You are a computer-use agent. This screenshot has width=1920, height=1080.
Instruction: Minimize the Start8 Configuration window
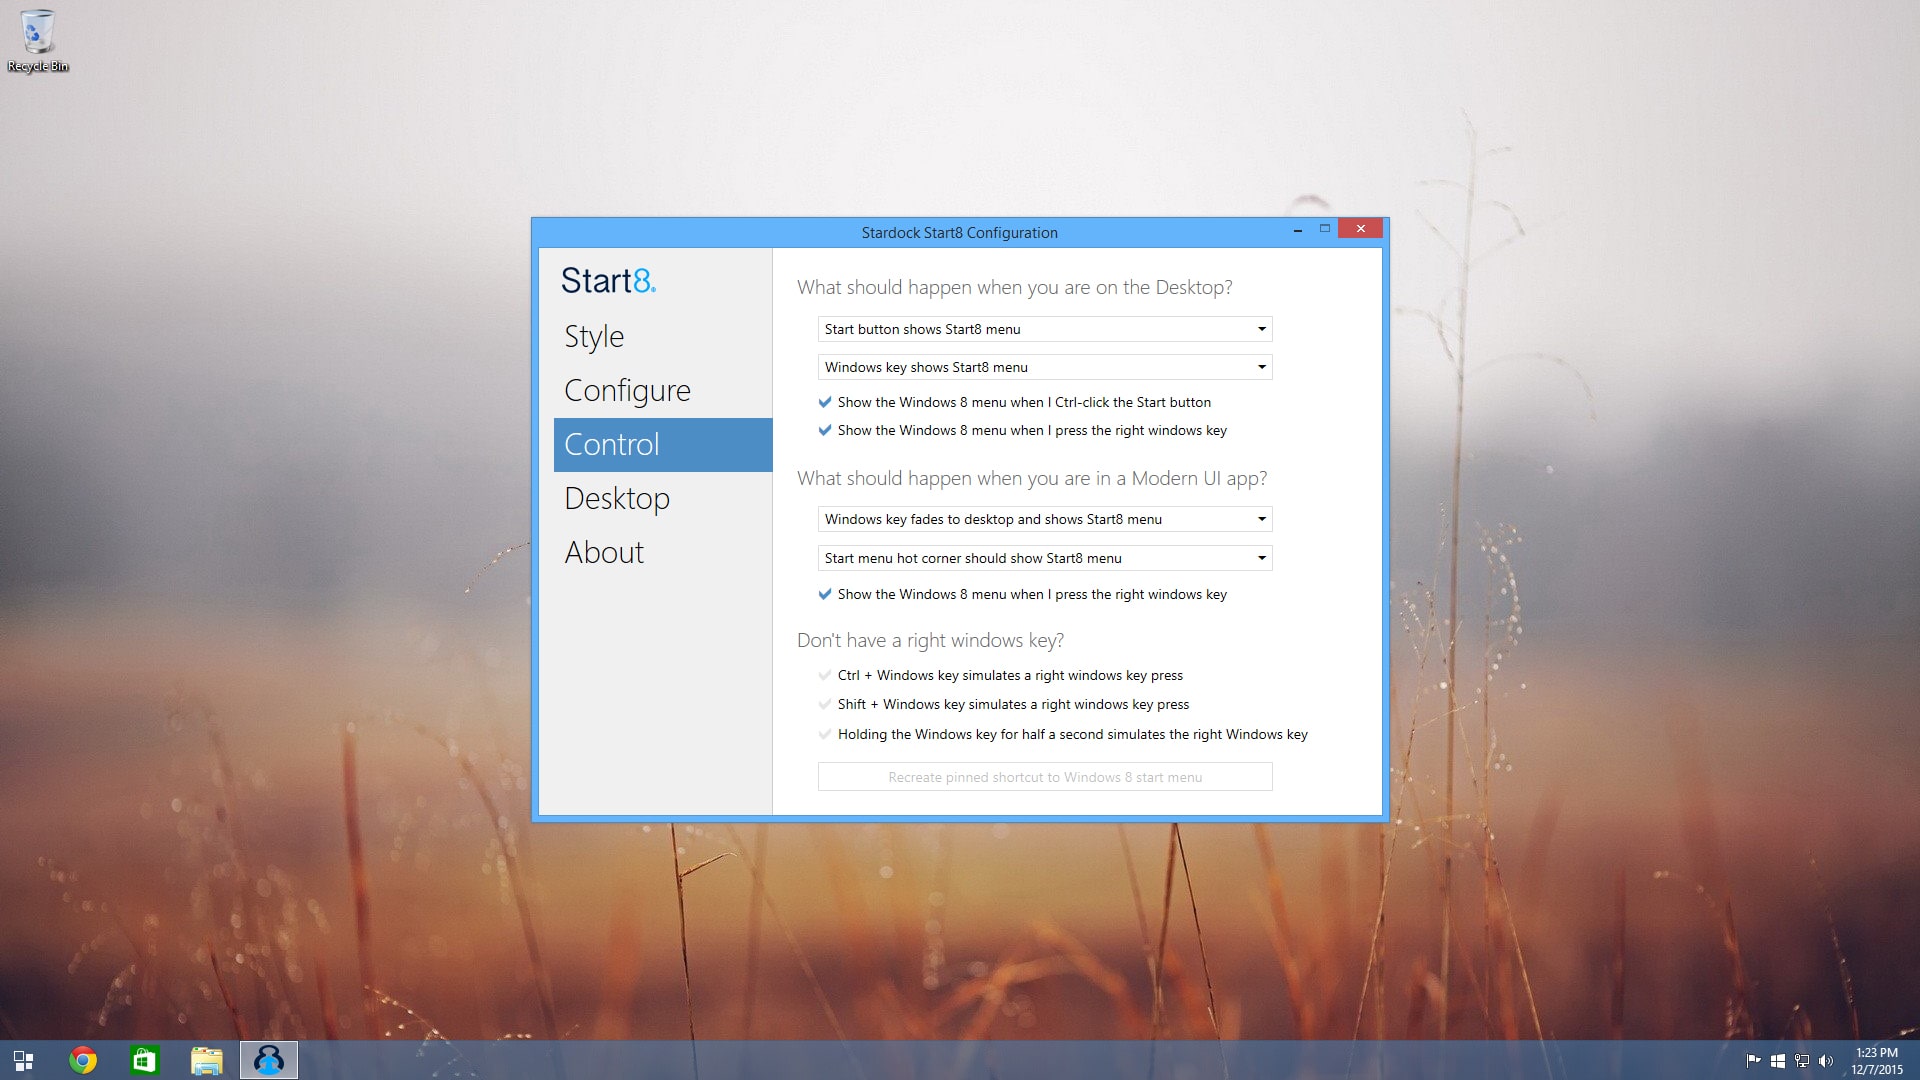tap(1298, 229)
